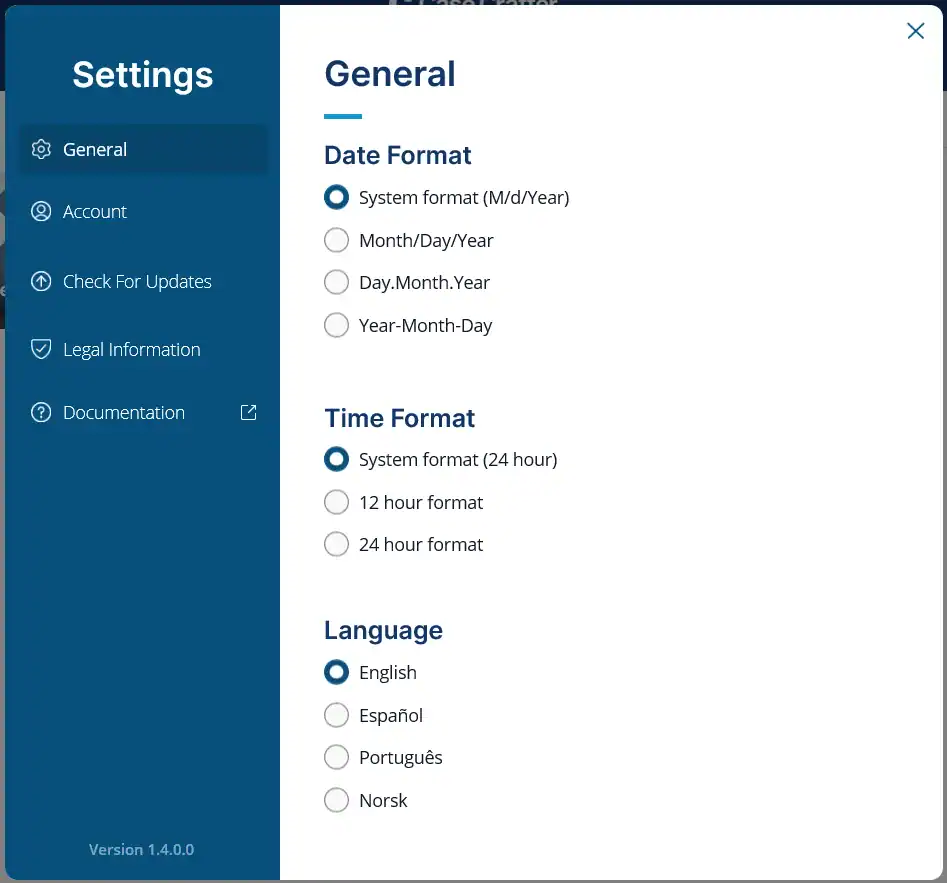Image resolution: width=947 pixels, height=883 pixels.
Task: Switch to 24 hour format option
Action: point(337,545)
